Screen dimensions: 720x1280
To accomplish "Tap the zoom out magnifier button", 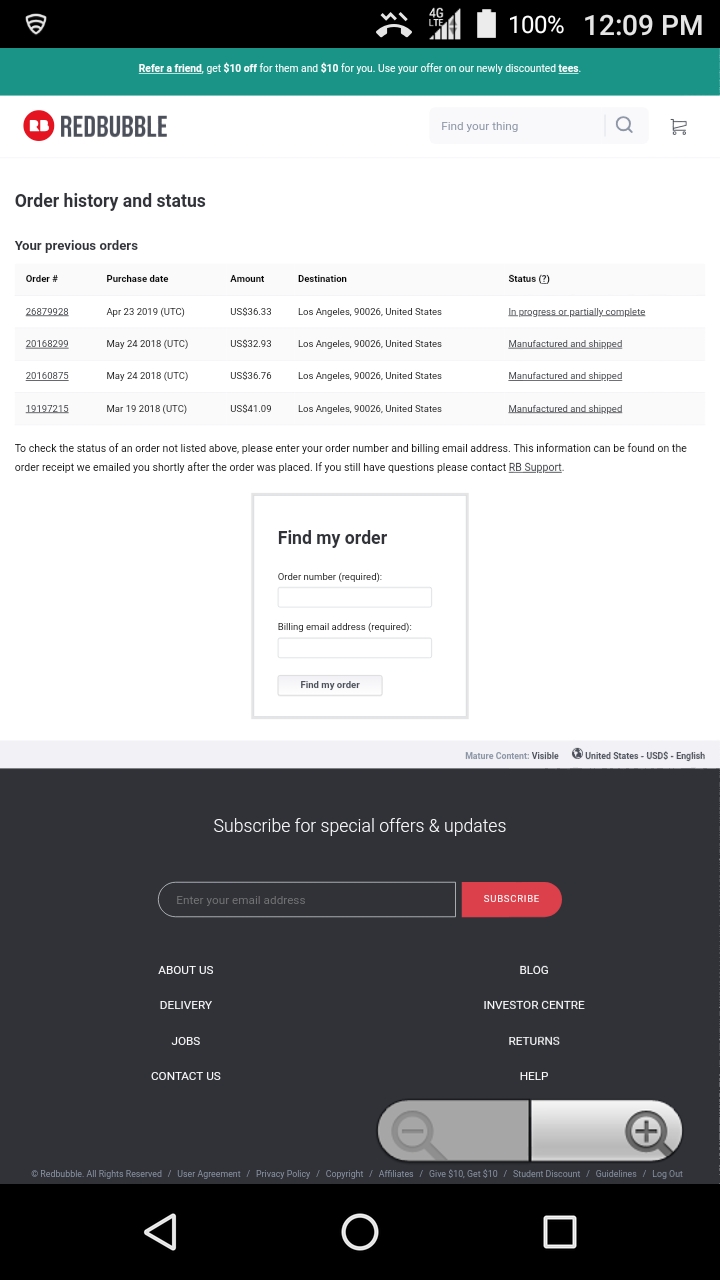I will point(452,1132).
